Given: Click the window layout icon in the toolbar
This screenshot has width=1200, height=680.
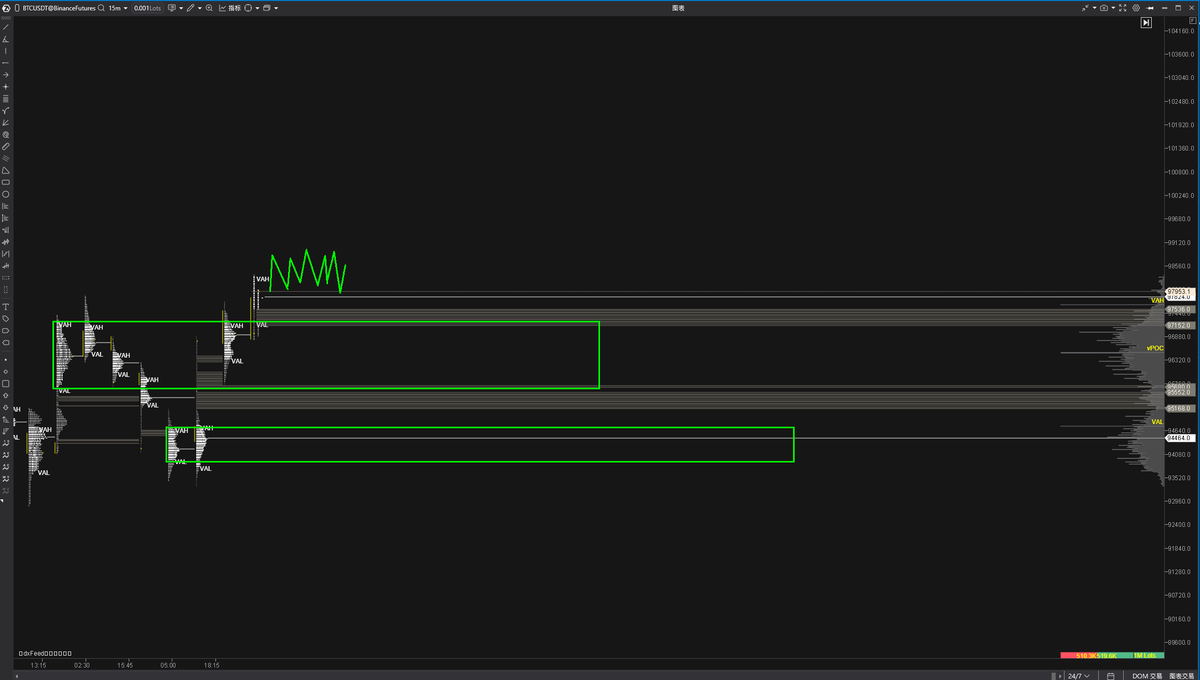Looking at the screenshot, I should pyautogui.click(x=267, y=8).
